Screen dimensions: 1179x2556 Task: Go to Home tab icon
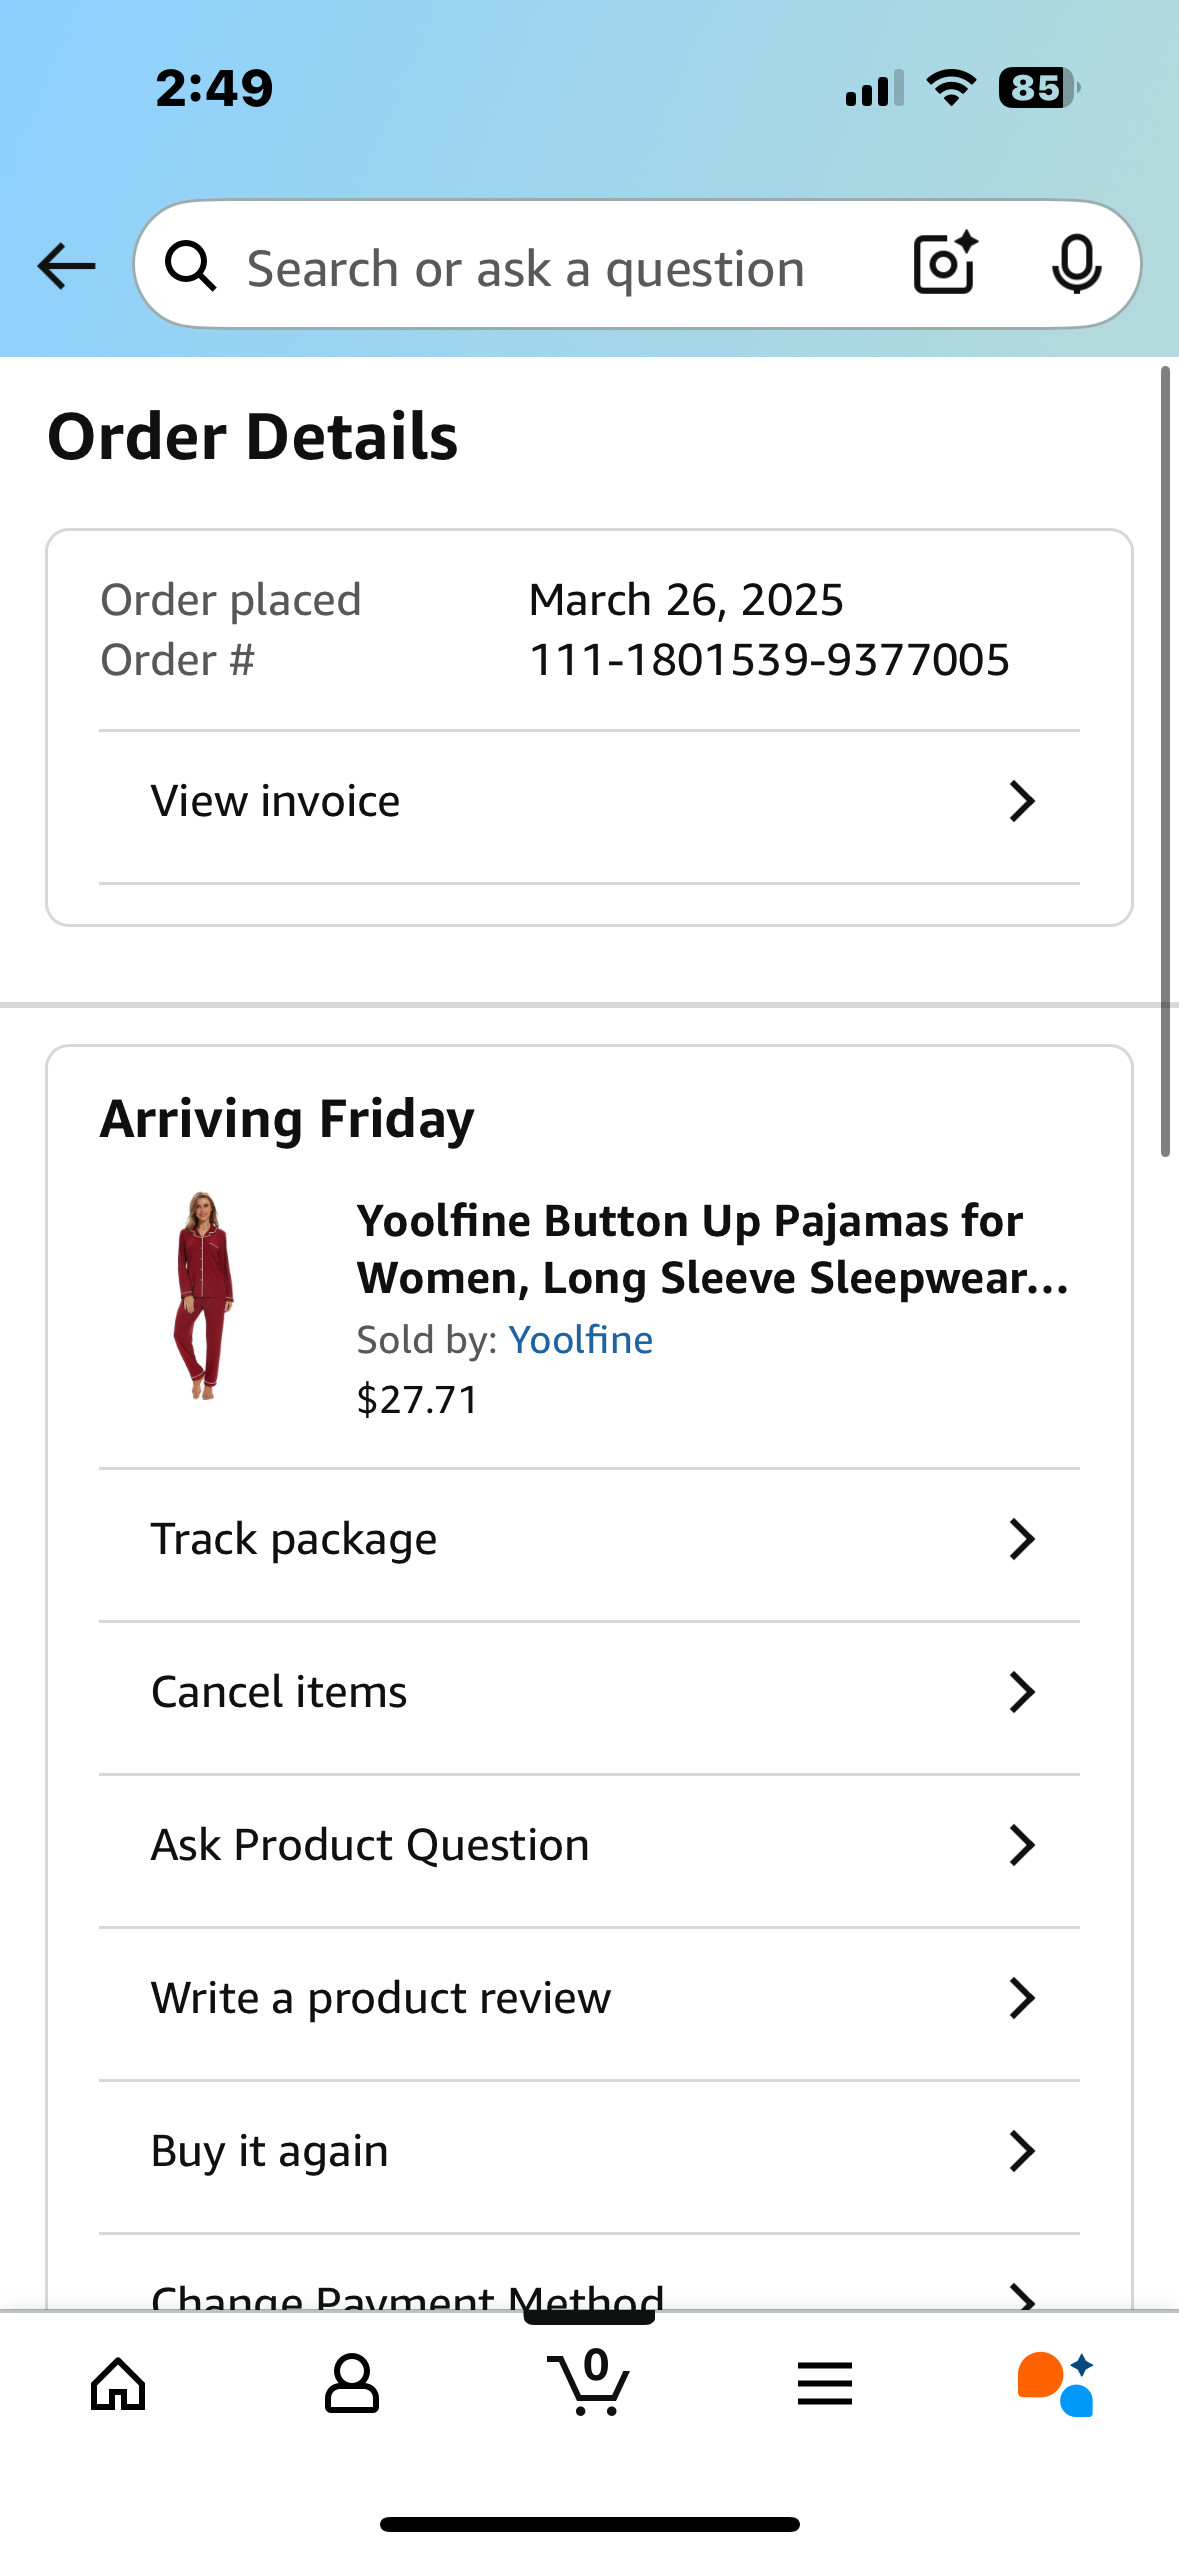(x=118, y=2384)
